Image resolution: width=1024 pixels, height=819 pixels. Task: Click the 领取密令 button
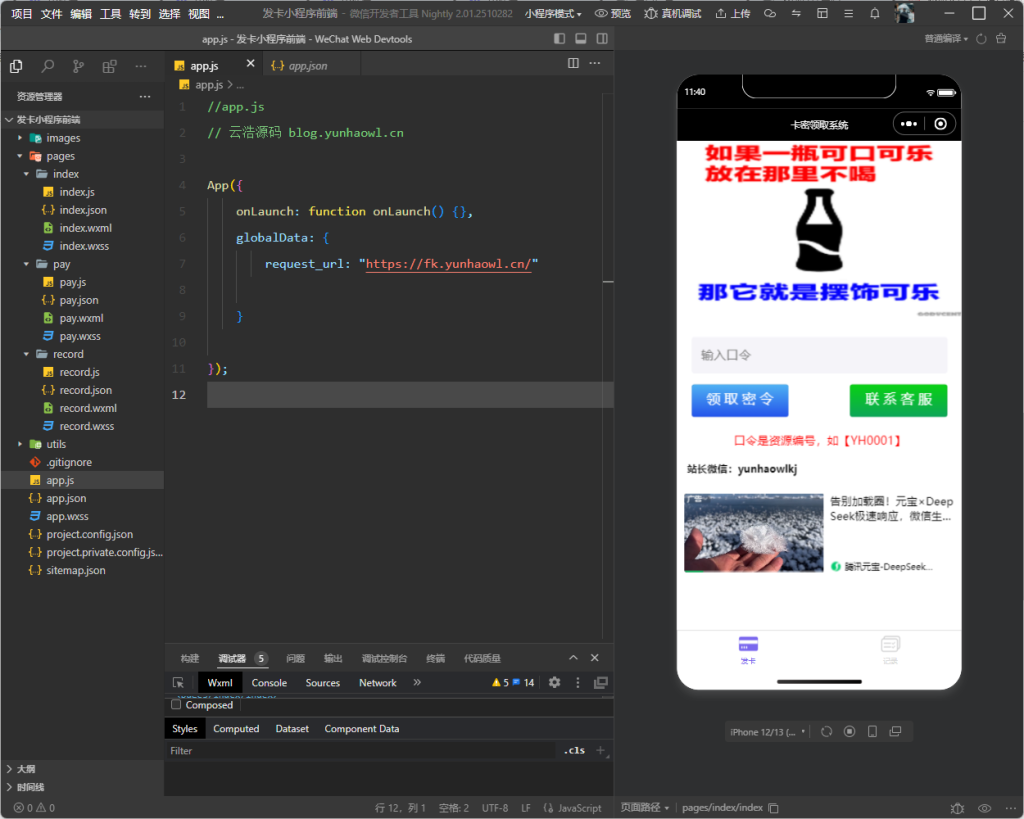pyautogui.click(x=740, y=400)
